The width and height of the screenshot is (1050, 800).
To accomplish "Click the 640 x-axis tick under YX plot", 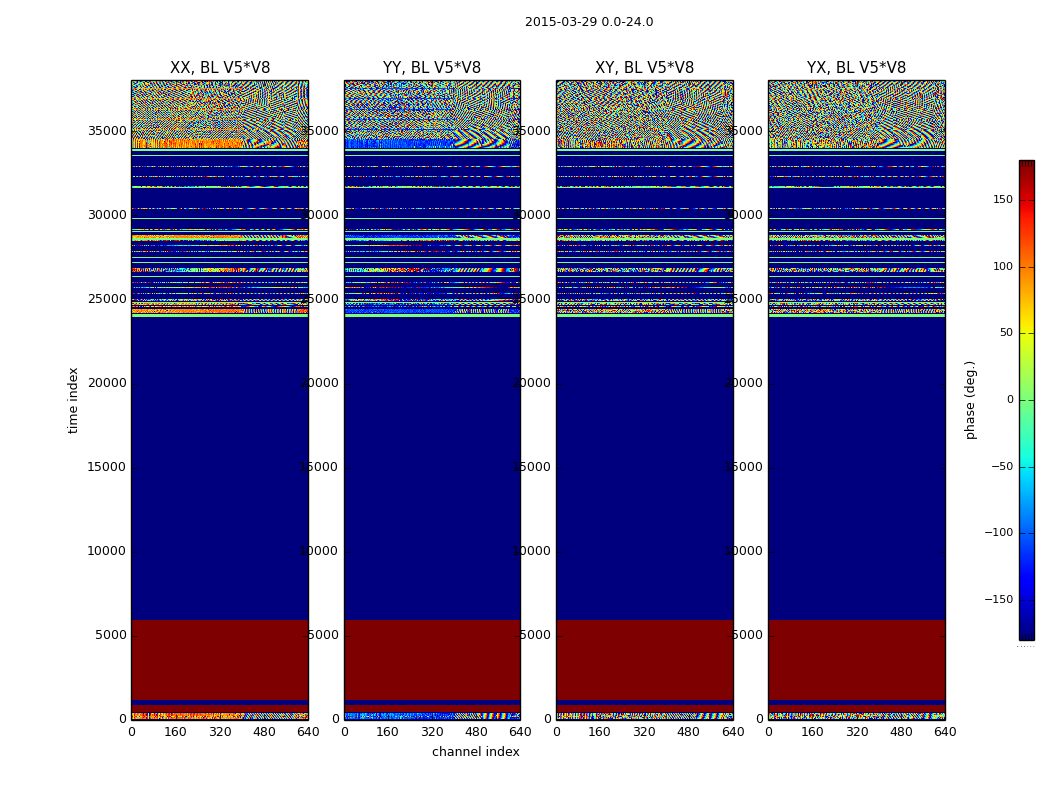I will [x=945, y=732].
